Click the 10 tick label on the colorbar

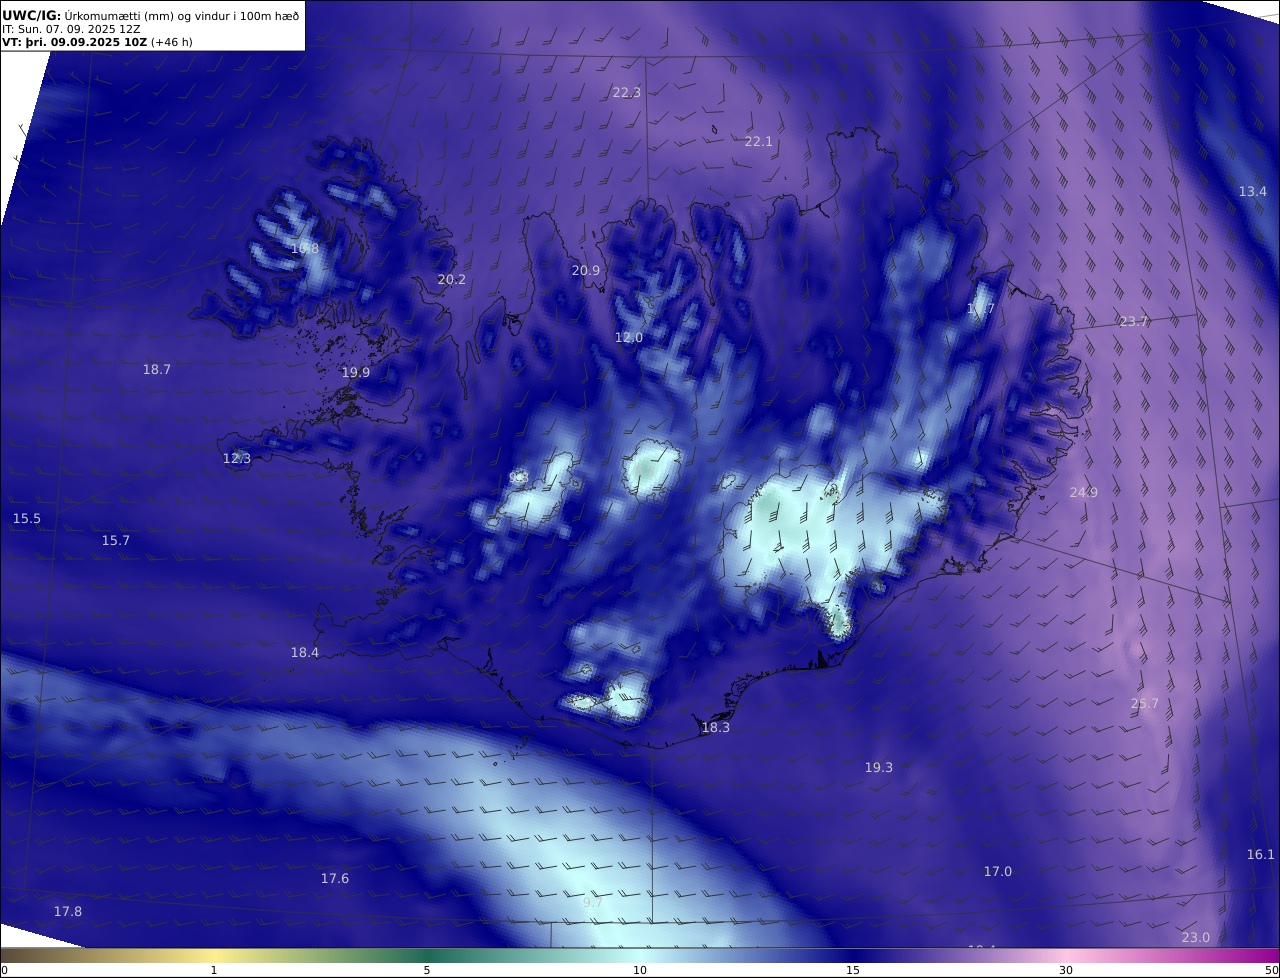640,971
